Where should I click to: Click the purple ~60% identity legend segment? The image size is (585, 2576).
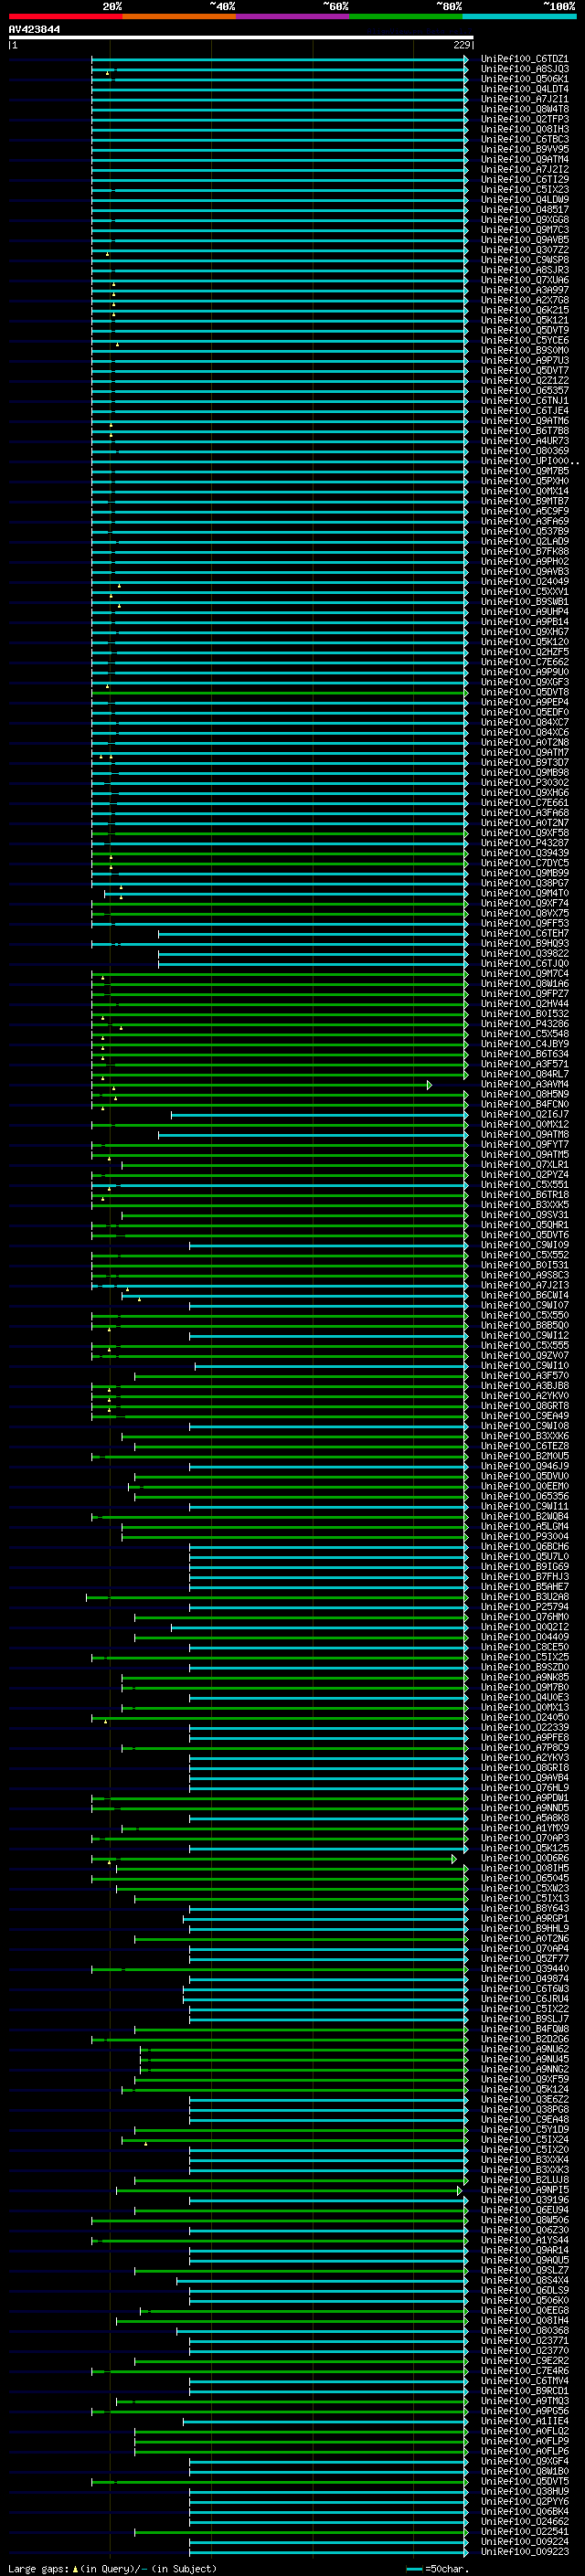[x=292, y=16]
